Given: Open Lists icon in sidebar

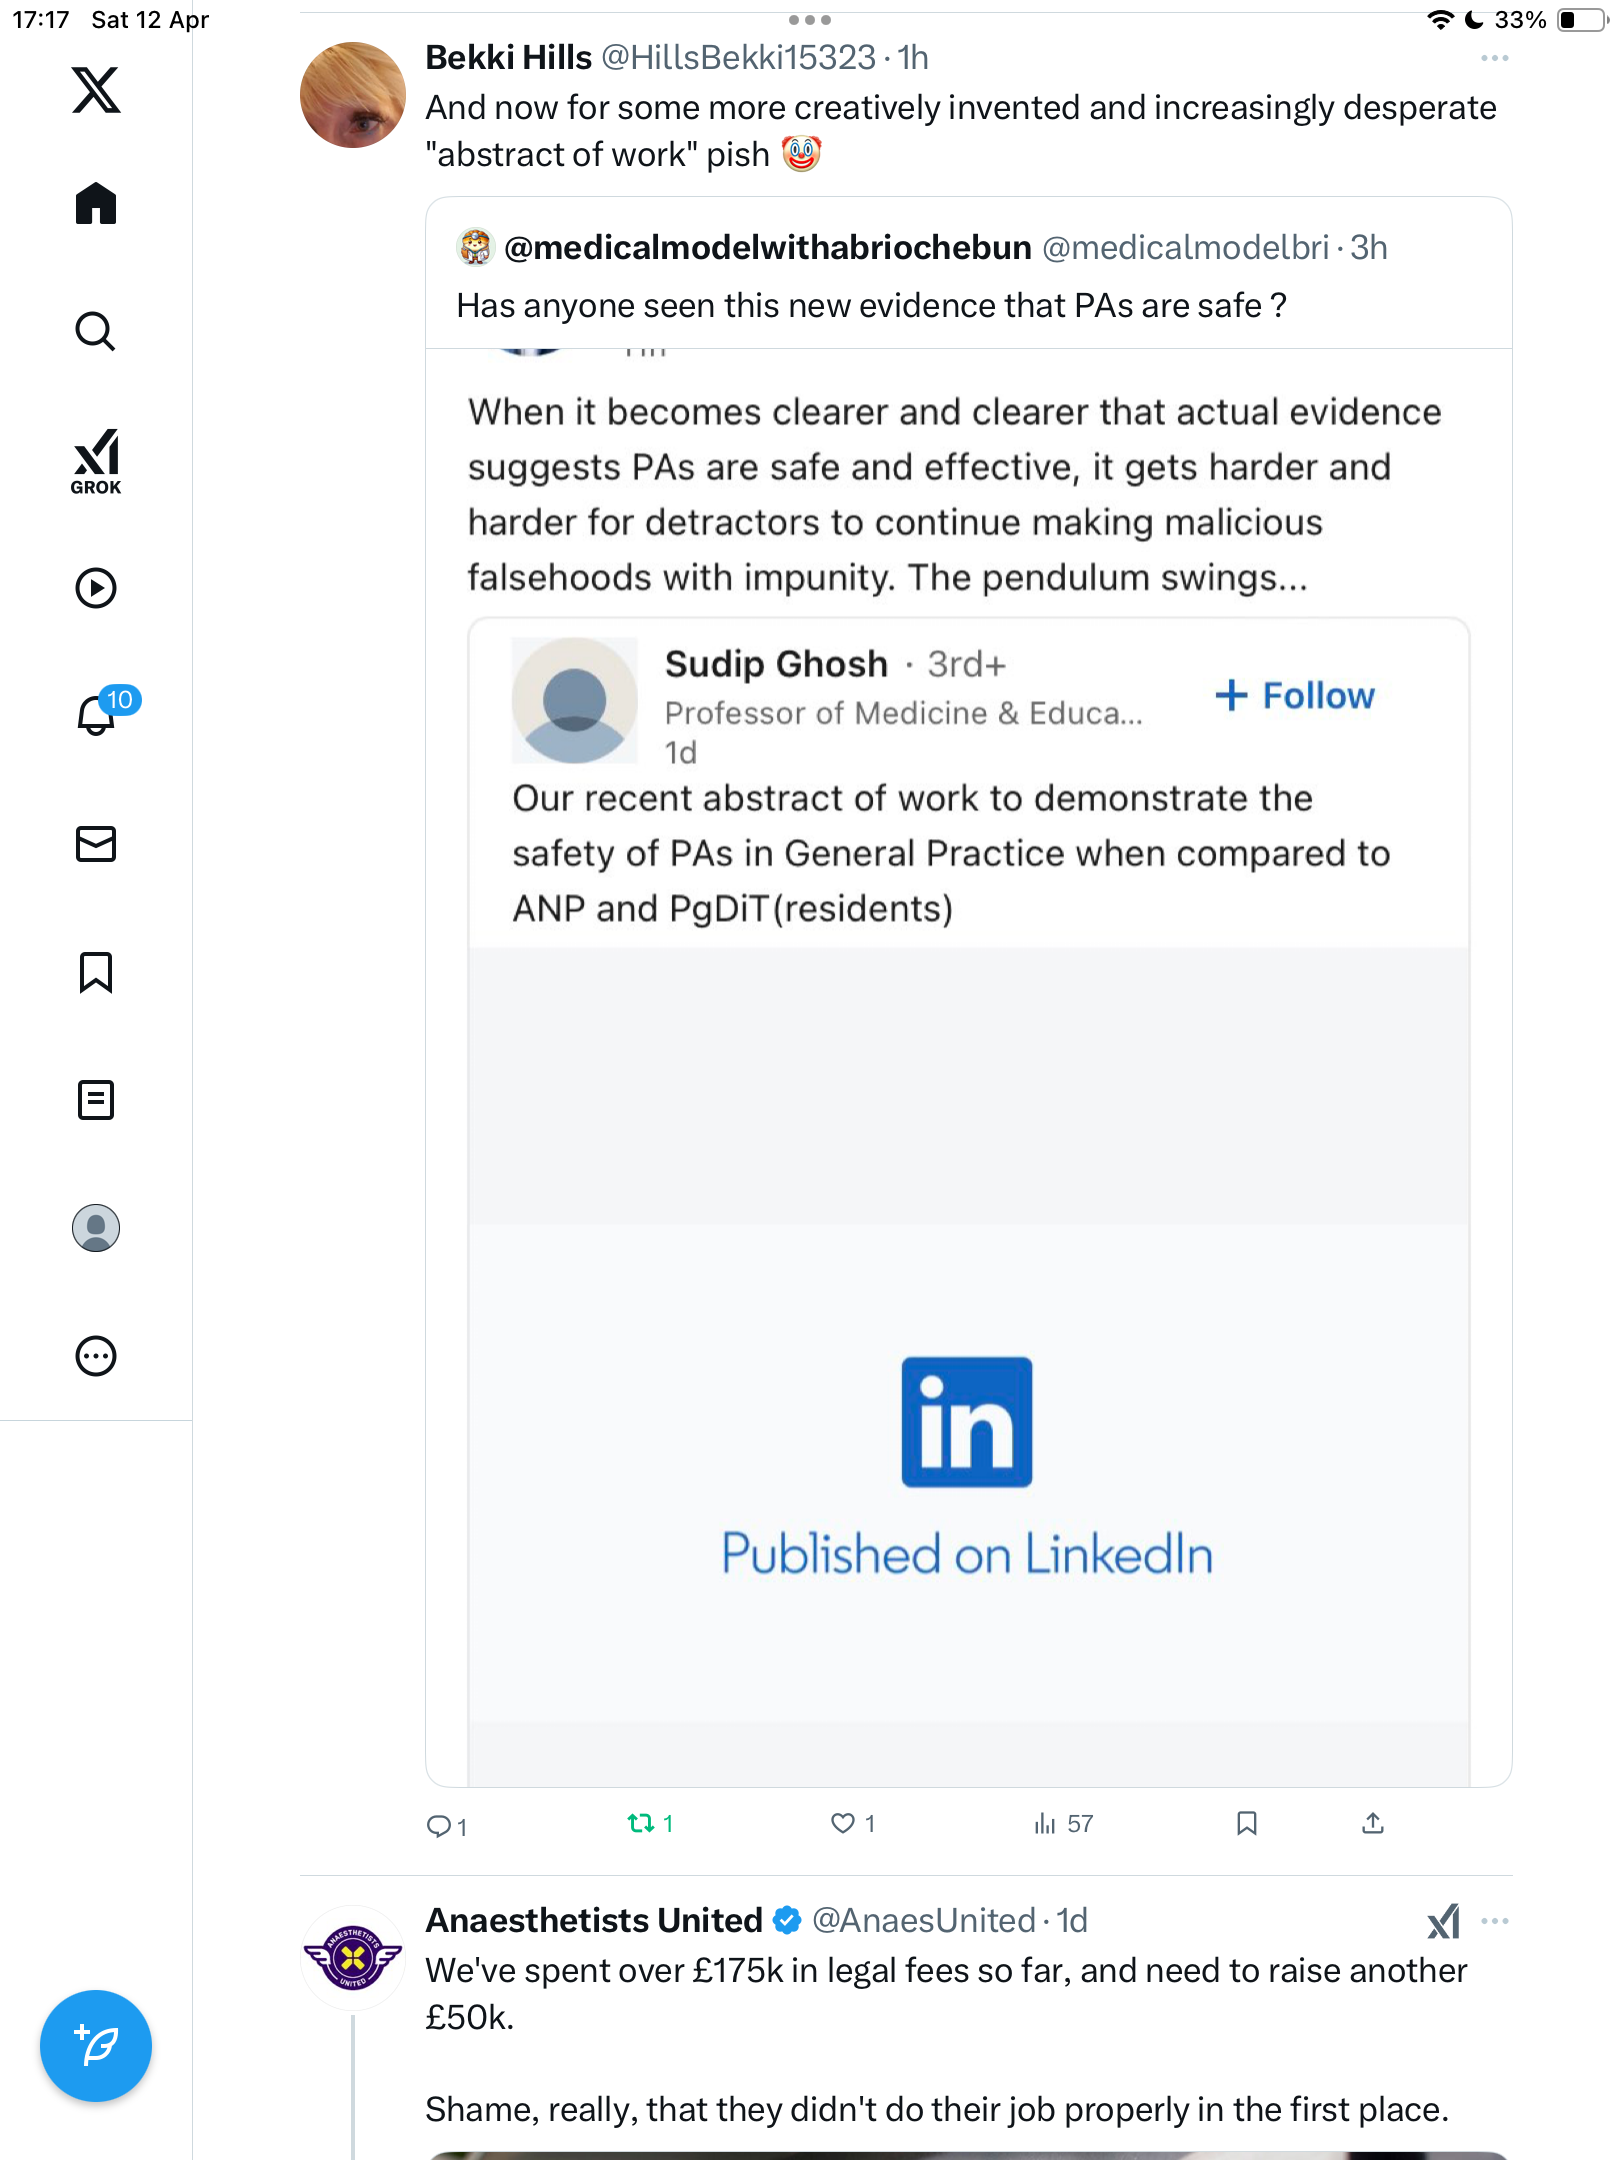Looking at the screenshot, I should pyautogui.click(x=96, y=1100).
